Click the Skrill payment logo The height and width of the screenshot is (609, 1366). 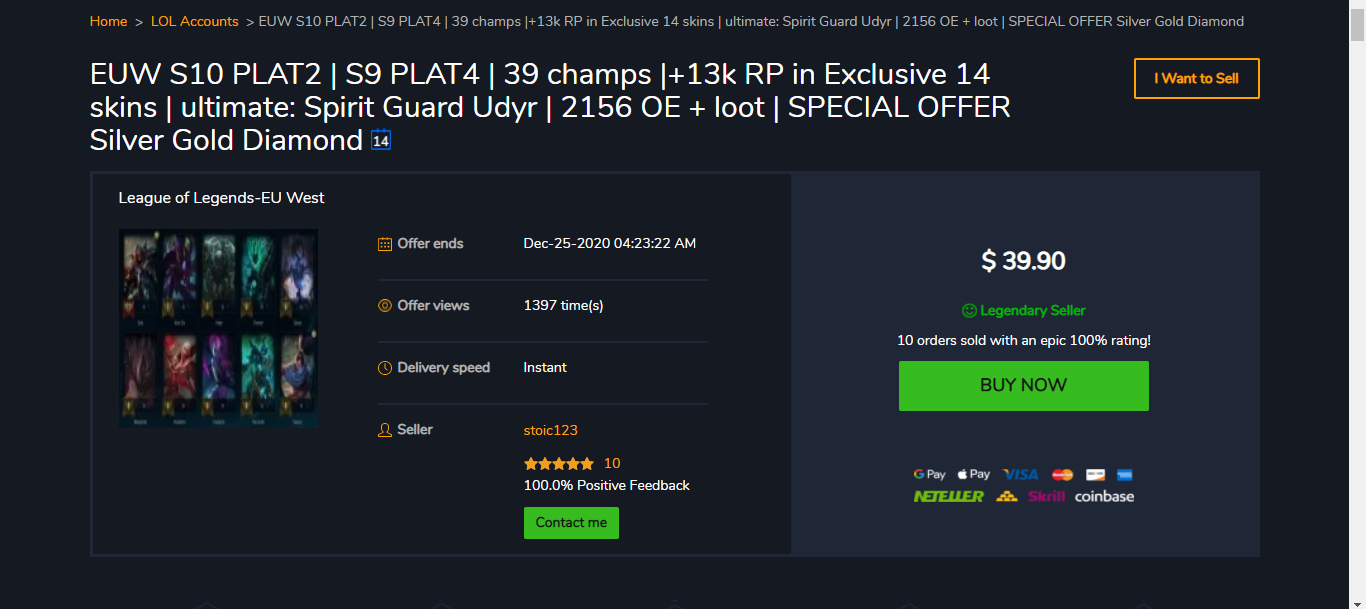(1047, 496)
